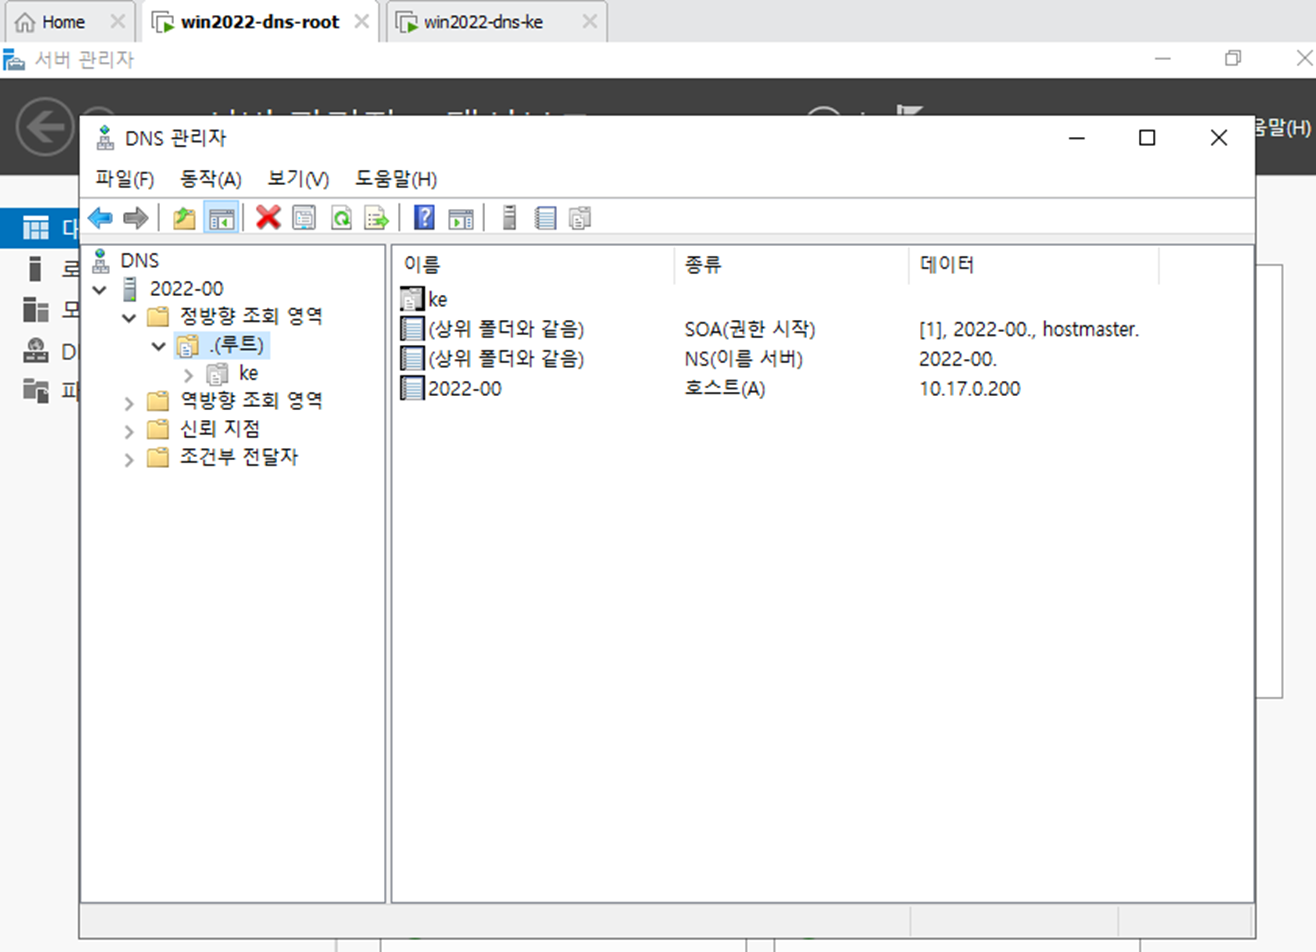Screen dimensions: 1316x952
Task: Click the 호스트(A) type cell
Action: point(725,389)
